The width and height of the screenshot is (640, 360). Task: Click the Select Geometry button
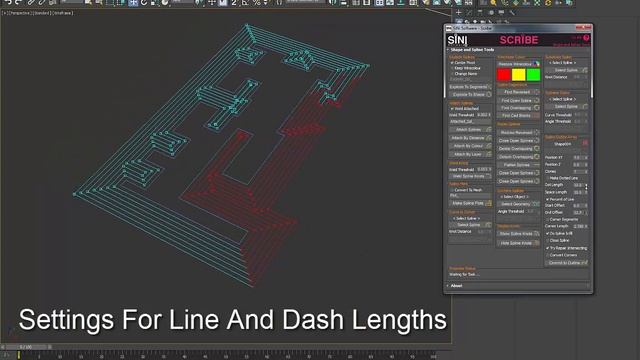click(518, 204)
